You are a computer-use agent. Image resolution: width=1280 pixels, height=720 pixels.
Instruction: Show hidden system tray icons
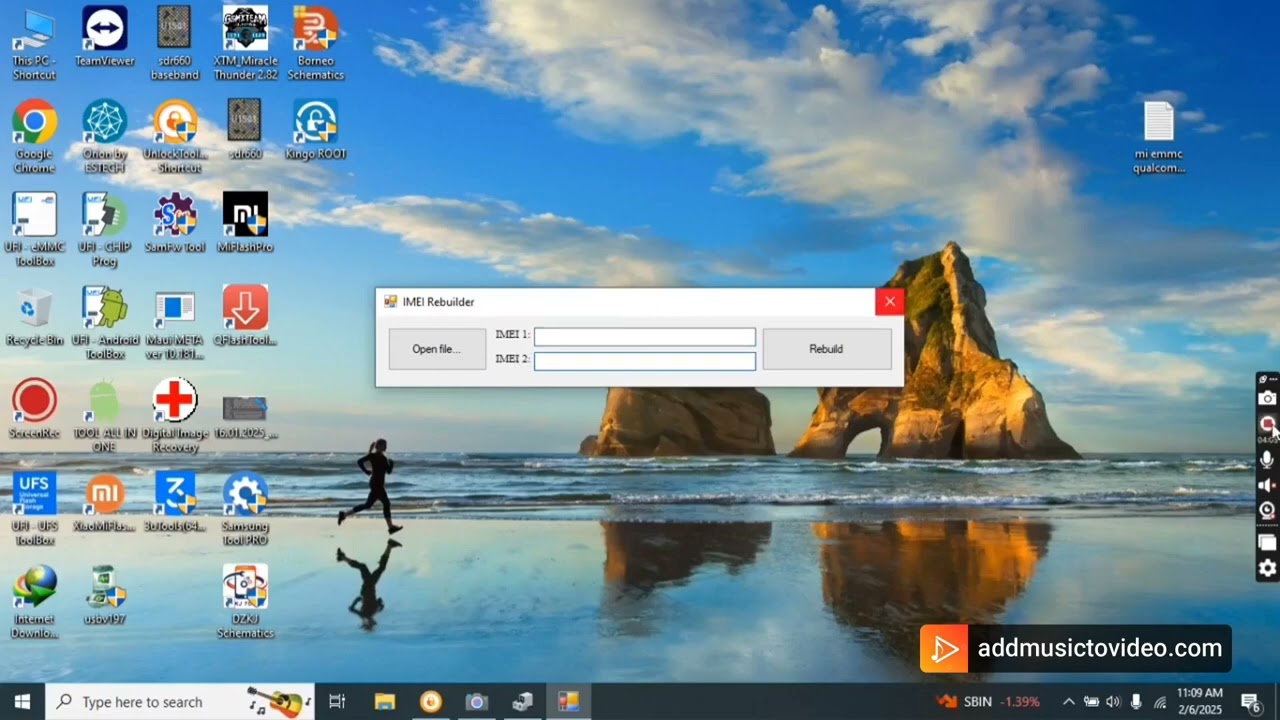click(1068, 702)
